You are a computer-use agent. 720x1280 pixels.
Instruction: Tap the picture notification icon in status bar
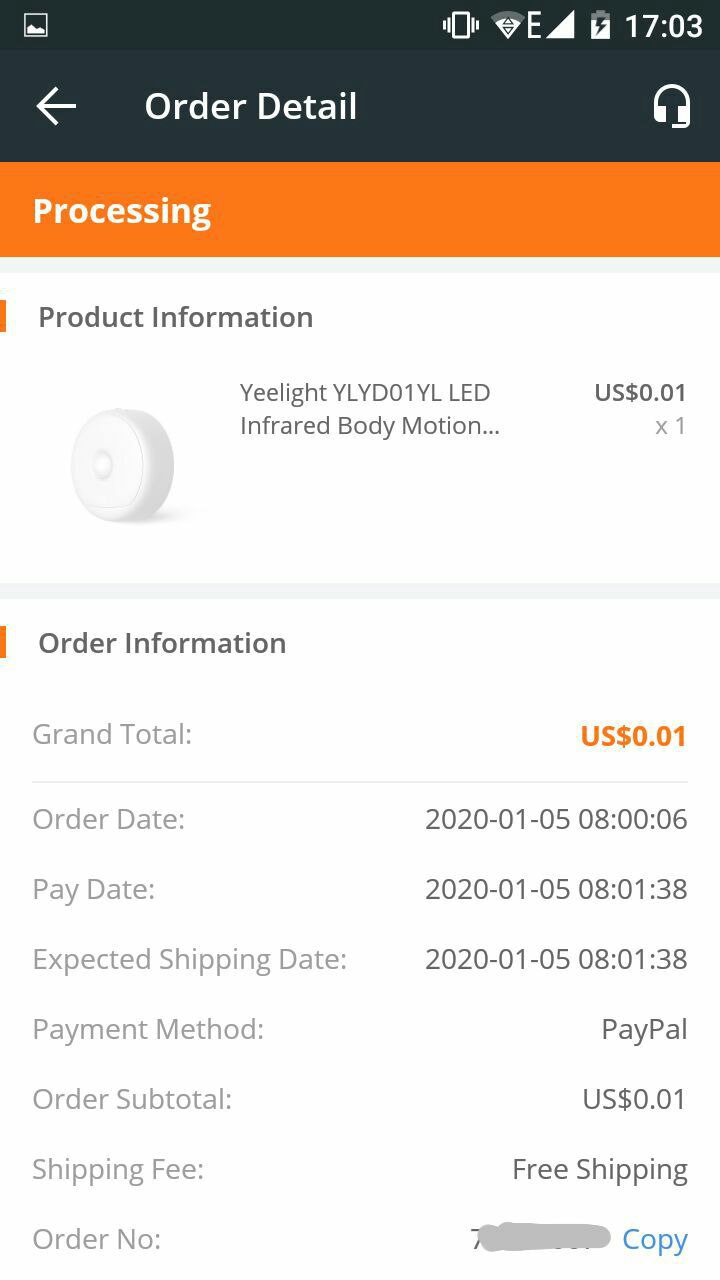(36, 26)
